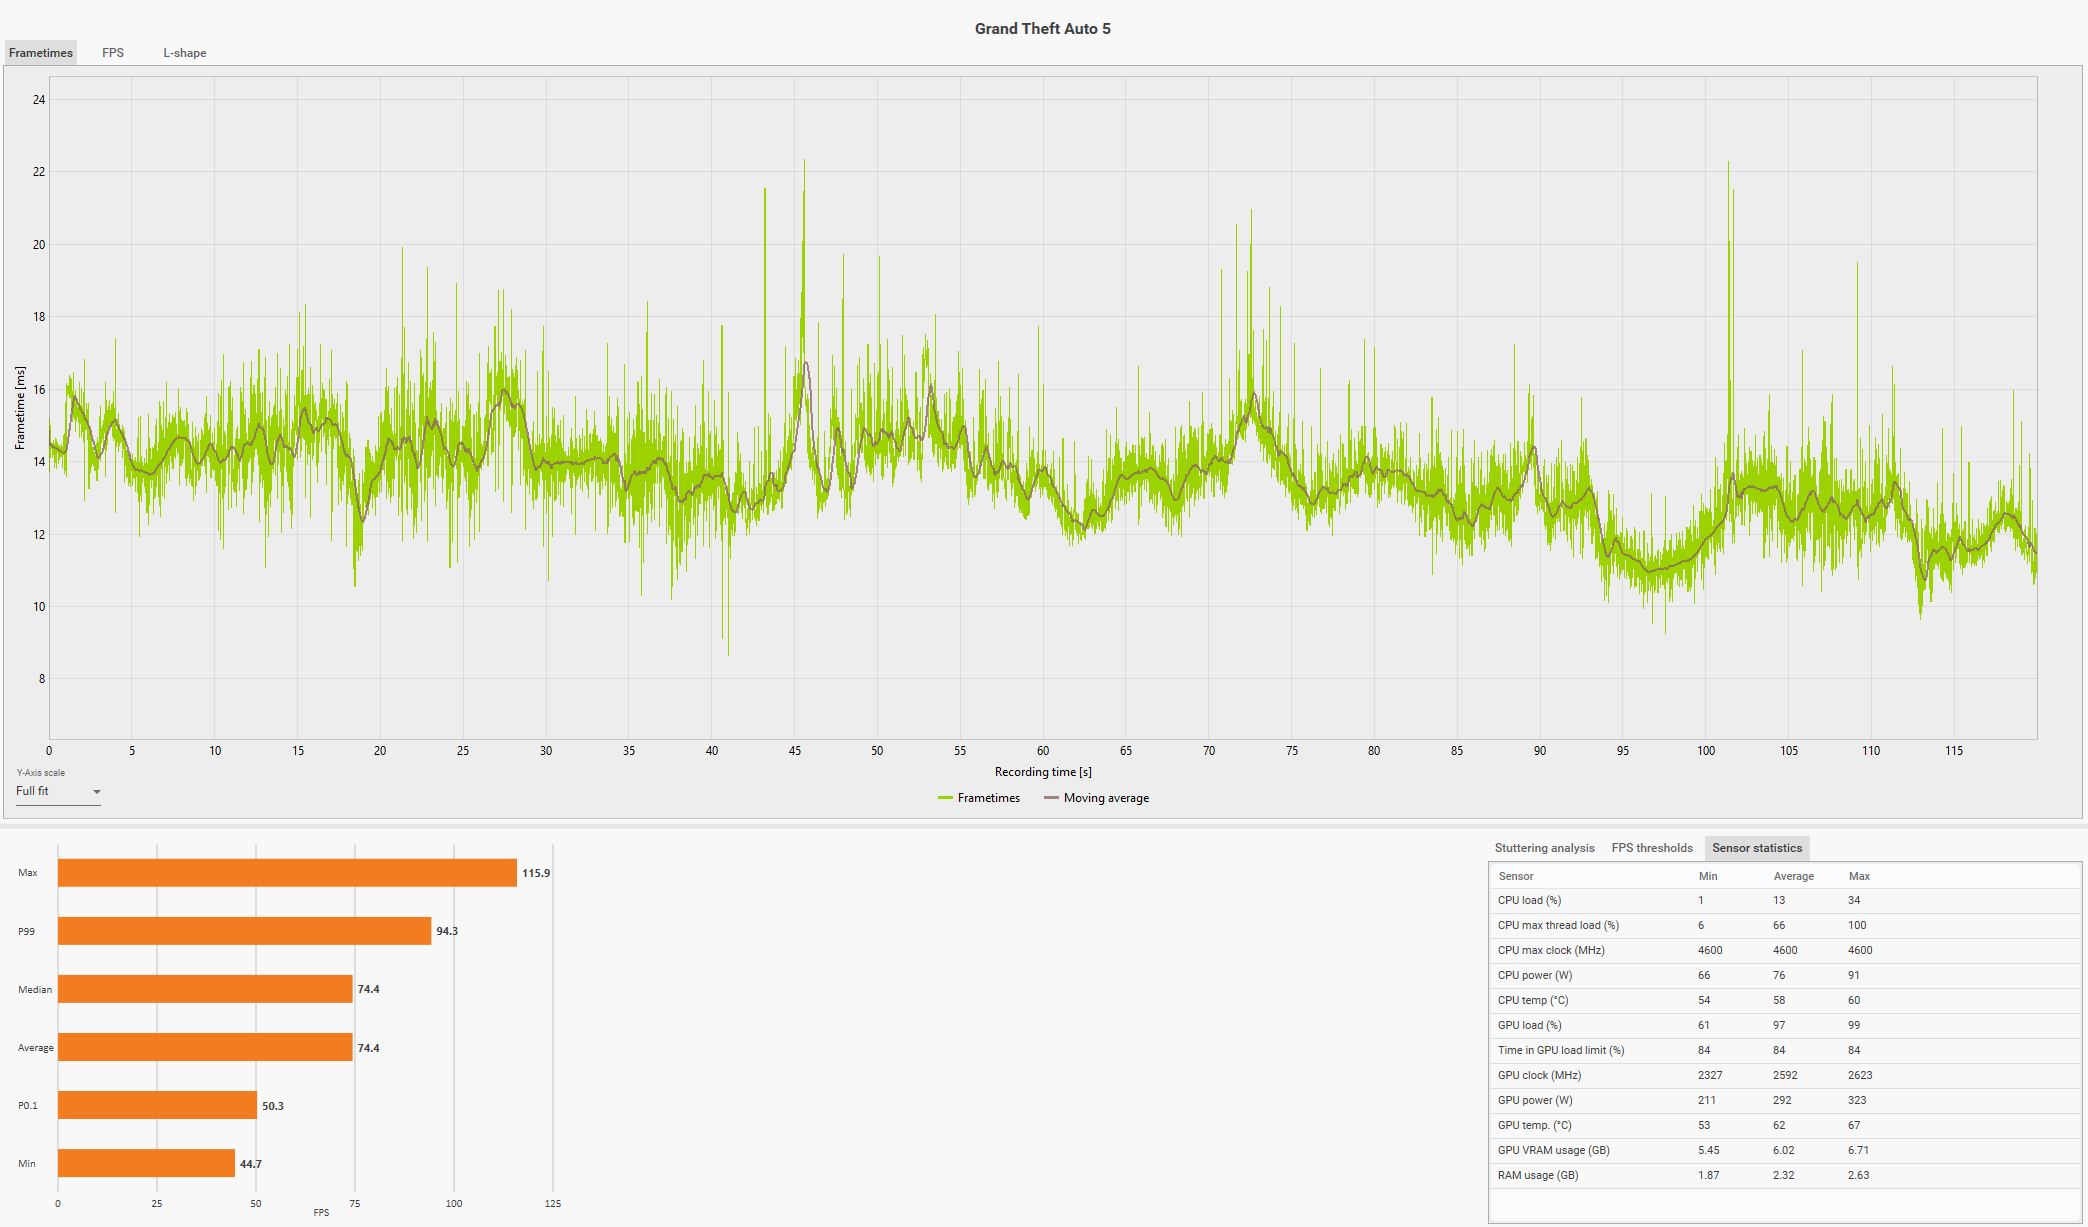Viewport: 2088px width, 1227px height.
Task: Click the 50.3 P0.1 value label
Action: (x=273, y=1106)
